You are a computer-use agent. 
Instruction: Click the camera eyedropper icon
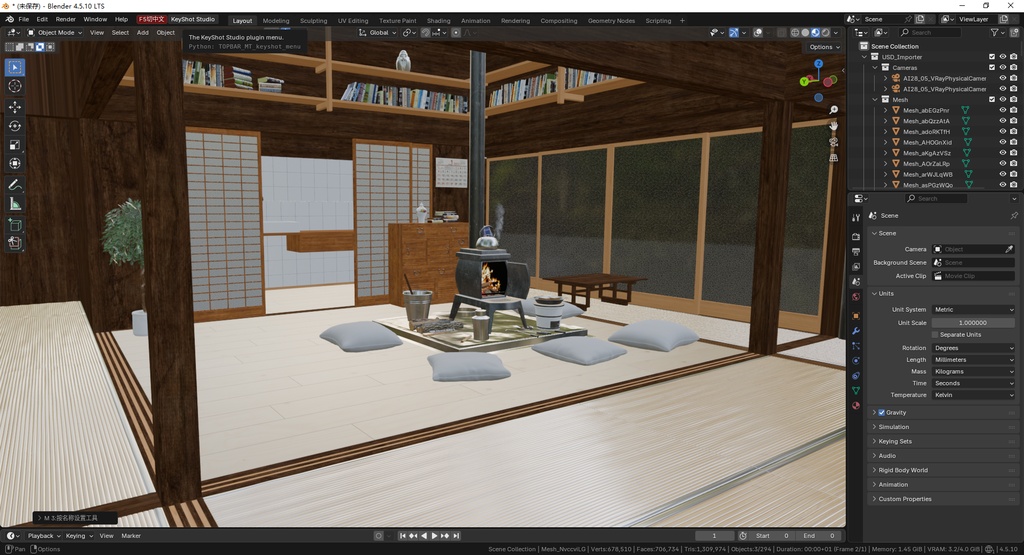coord(1009,249)
